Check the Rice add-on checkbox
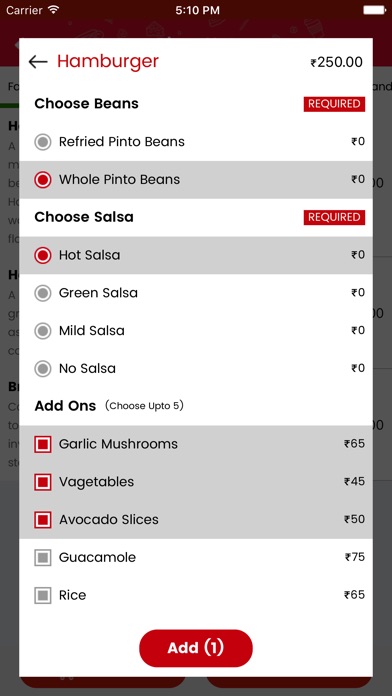392x696 pixels. click(43, 595)
